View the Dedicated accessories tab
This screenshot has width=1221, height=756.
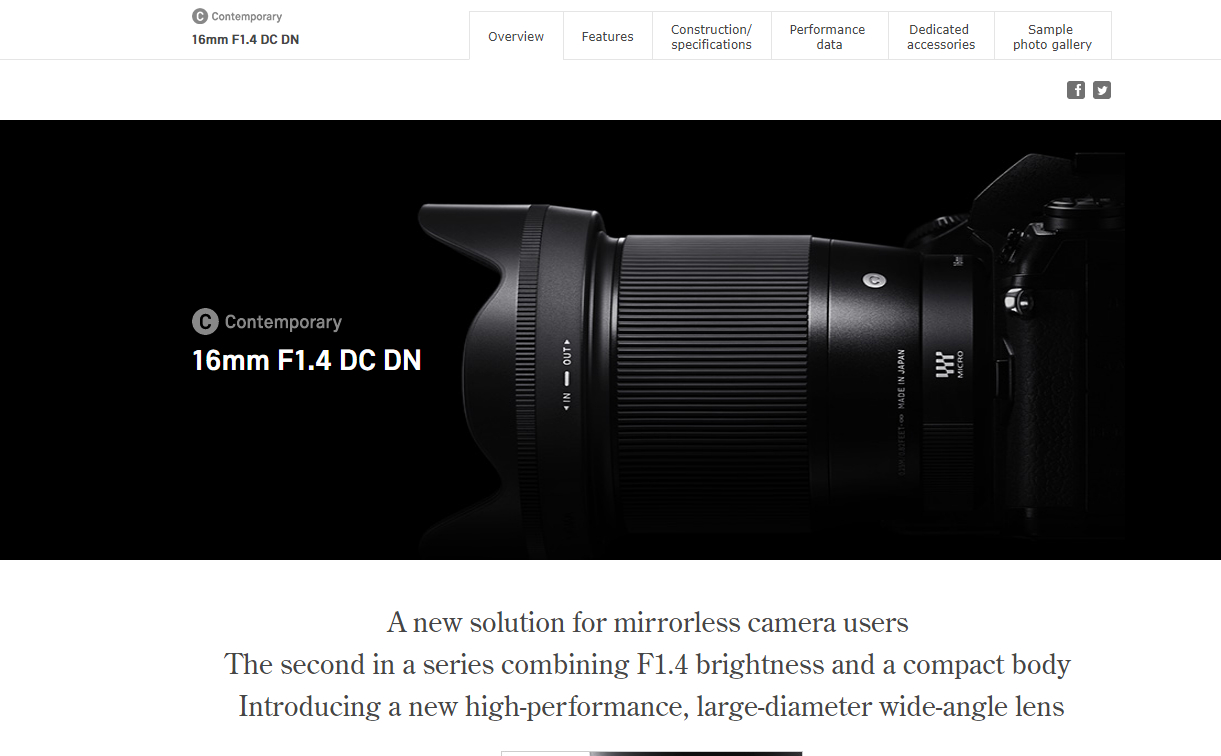pyautogui.click(x=941, y=36)
